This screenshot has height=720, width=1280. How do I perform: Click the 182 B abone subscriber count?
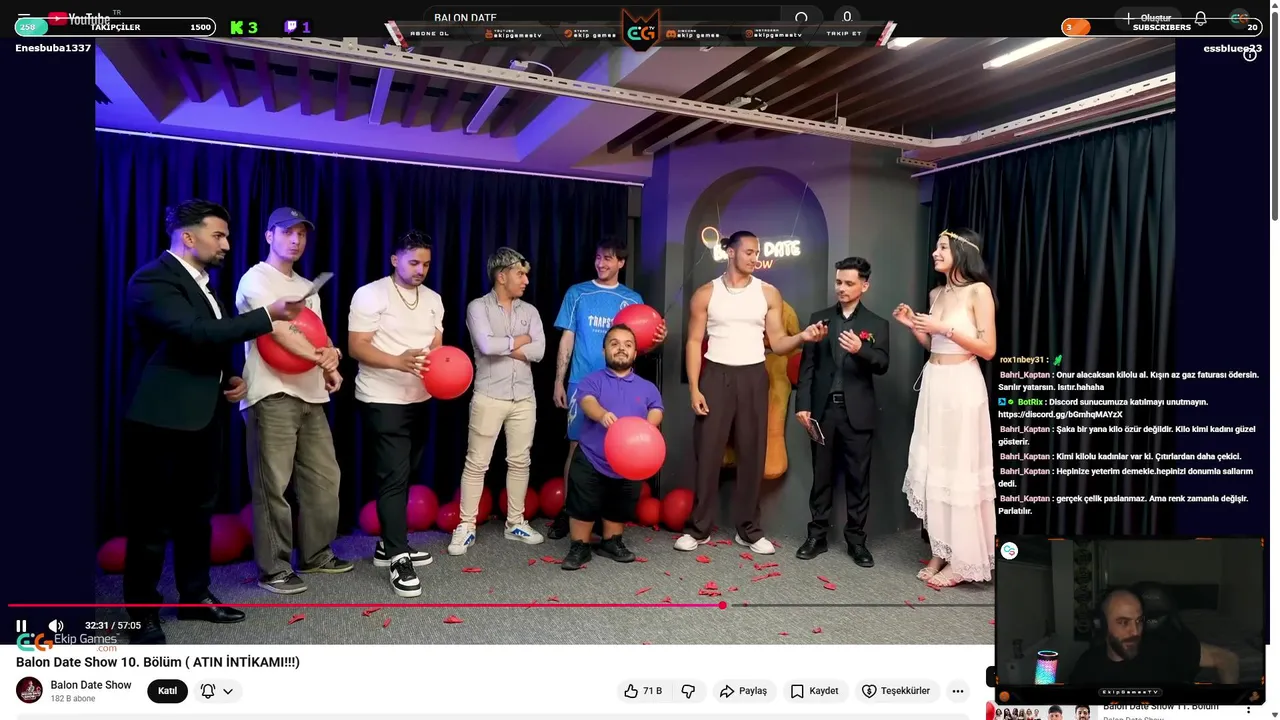[73, 699]
